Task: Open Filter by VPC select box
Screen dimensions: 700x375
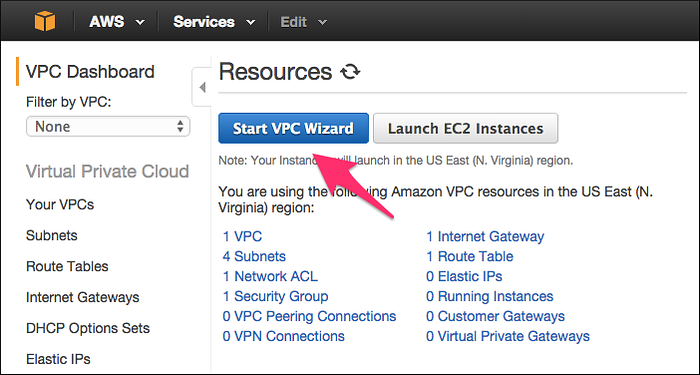Action: (x=108, y=126)
